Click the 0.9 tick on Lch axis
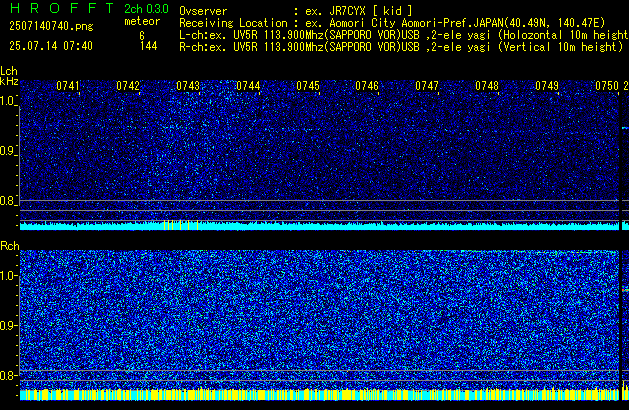629x410 pixels. click(x=8, y=151)
